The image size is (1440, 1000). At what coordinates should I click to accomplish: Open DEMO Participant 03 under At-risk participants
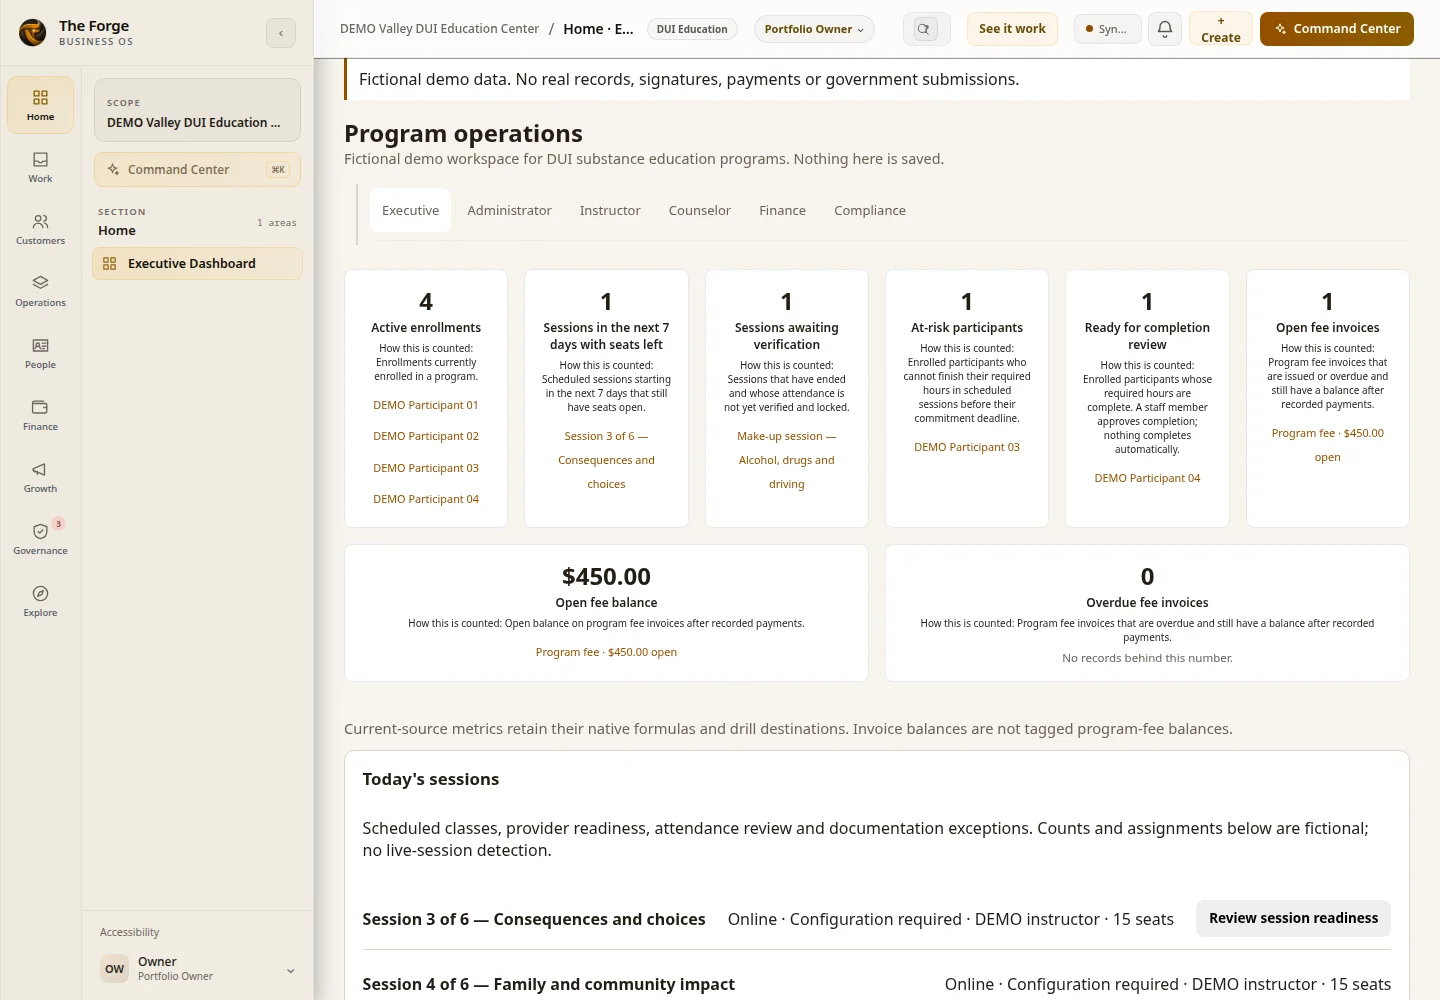967,447
